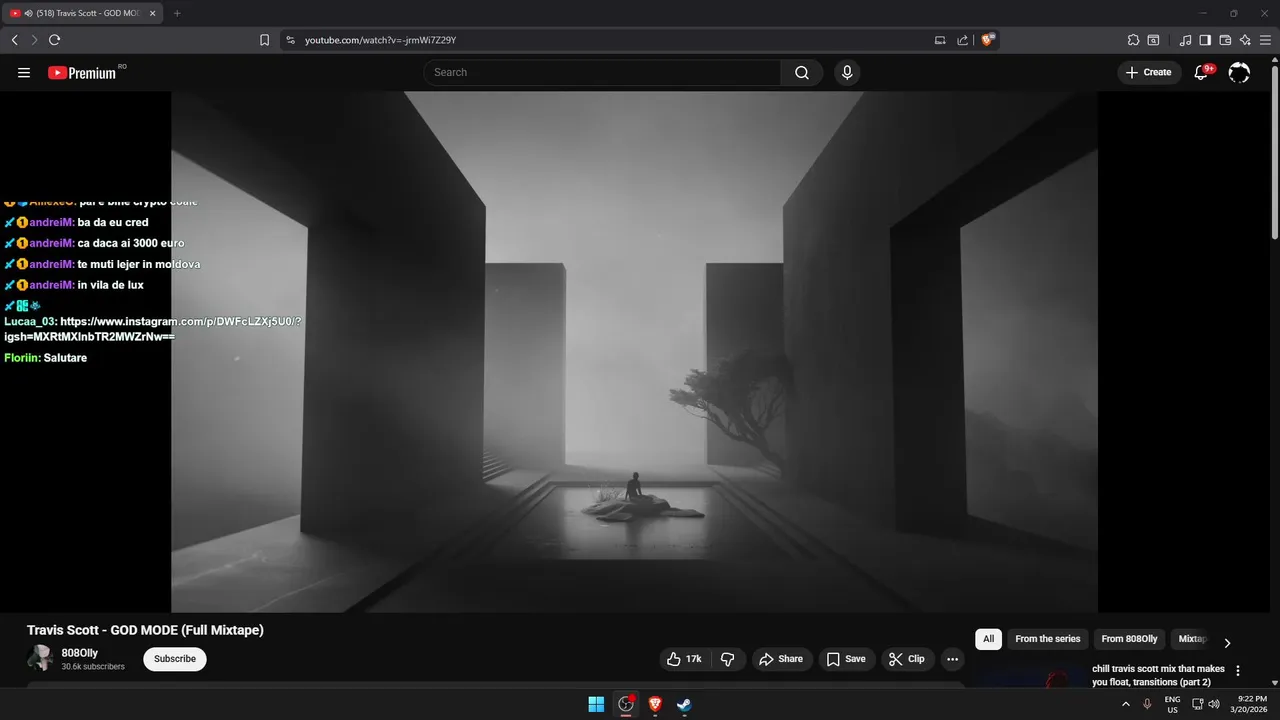Open the YouTube account avatar menu

(x=1239, y=72)
